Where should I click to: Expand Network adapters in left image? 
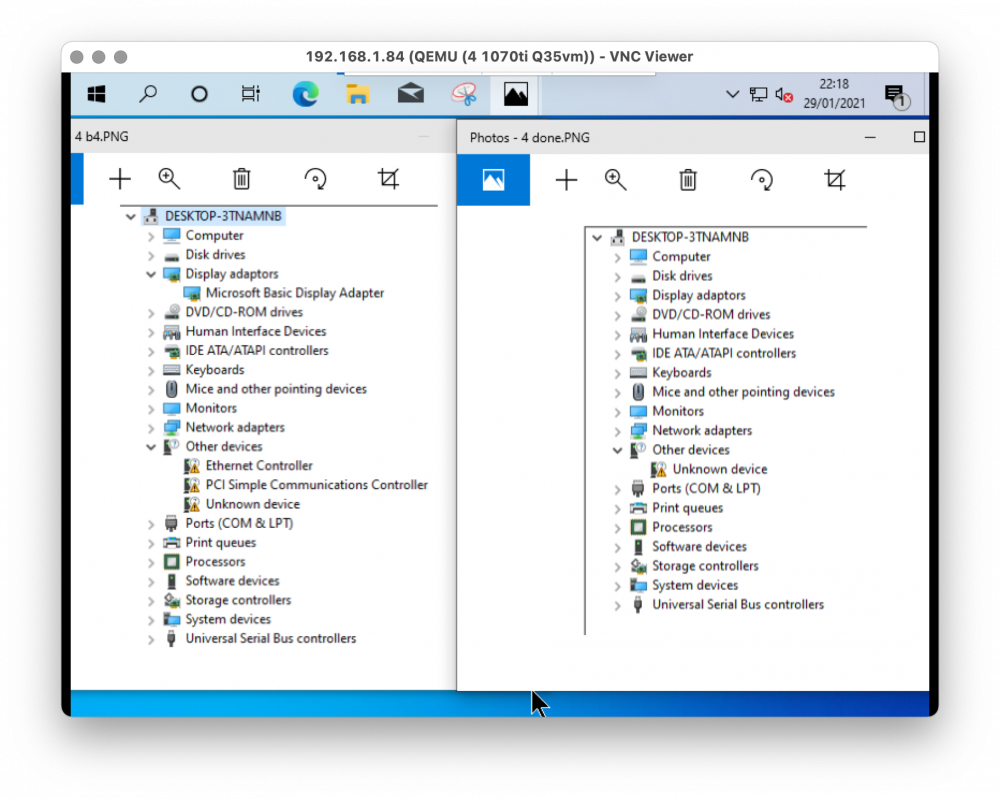pyautogui.click(x=151, y=428)
